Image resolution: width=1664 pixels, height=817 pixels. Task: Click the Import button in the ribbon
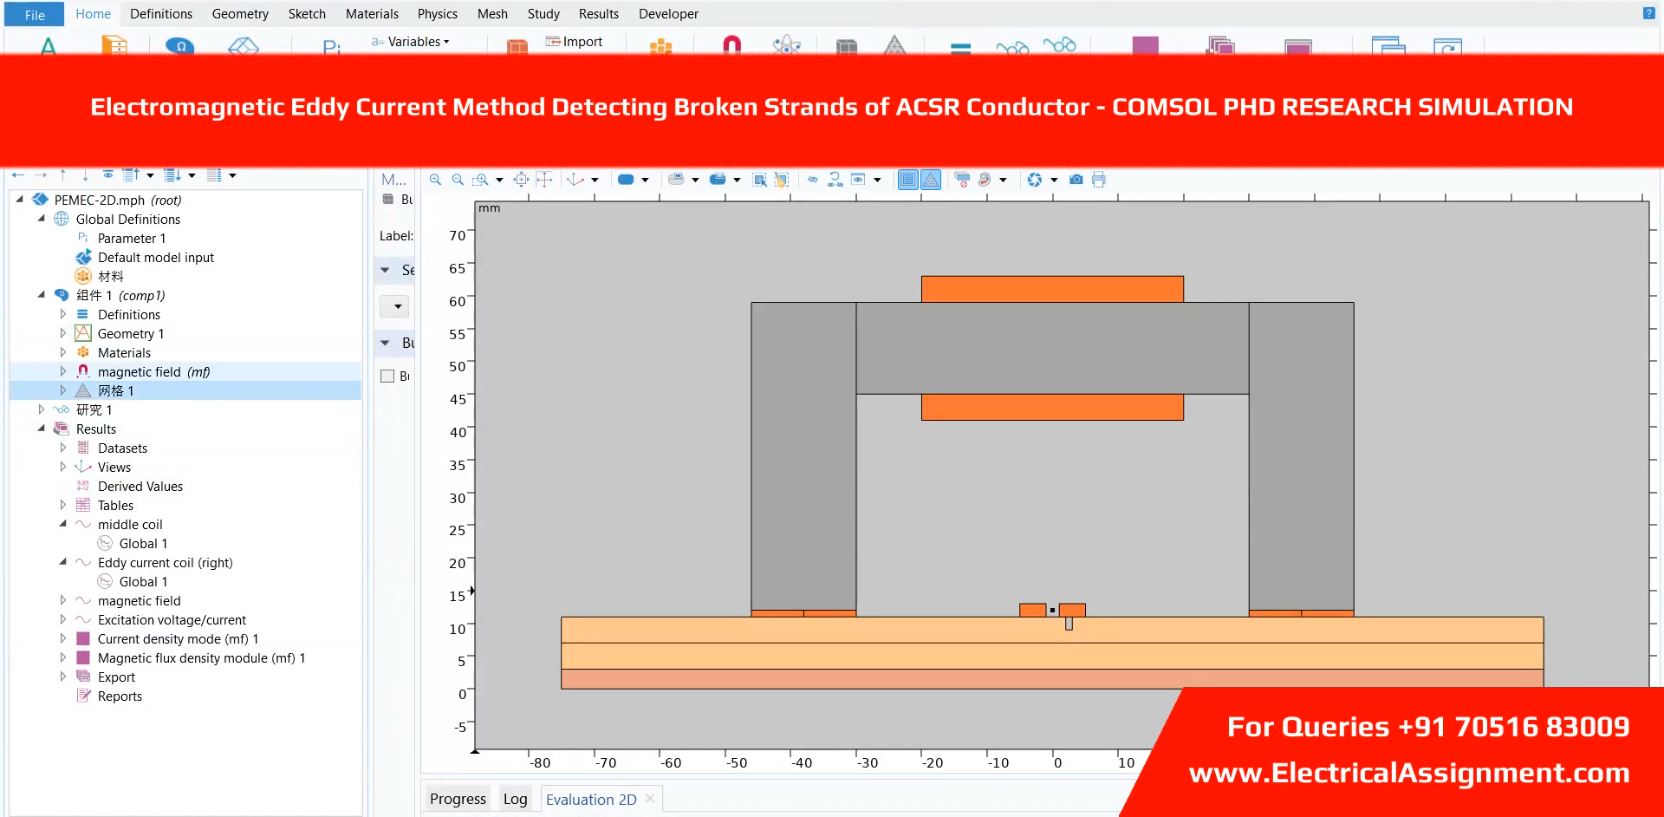pyautogui.click(x=575, y=42)
